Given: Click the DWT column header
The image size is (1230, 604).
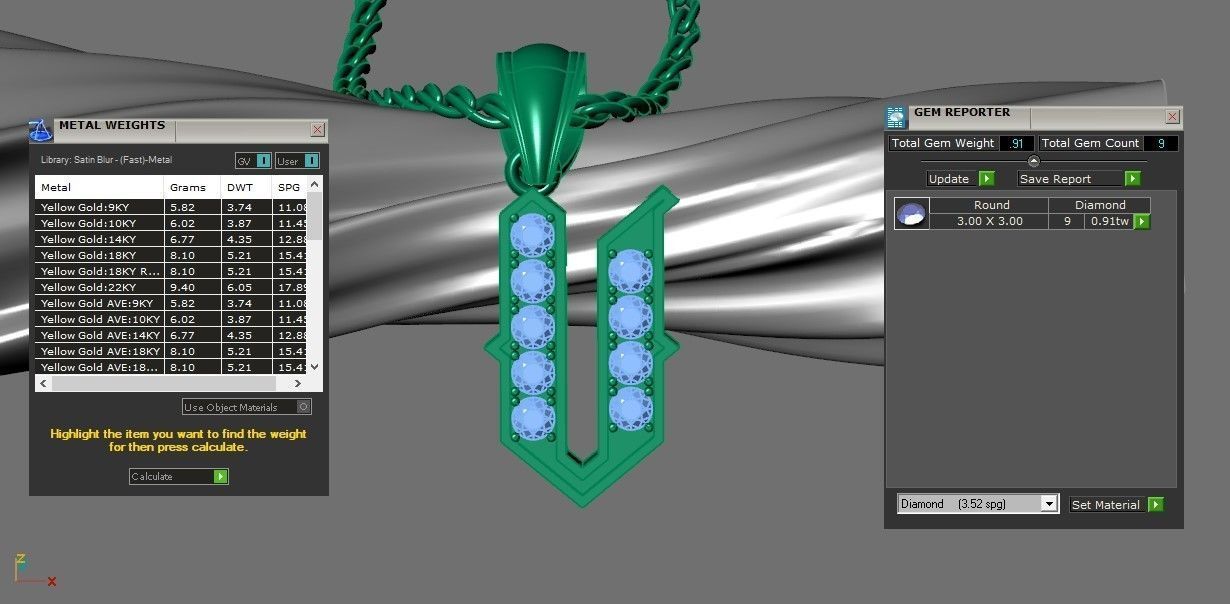Looking at the screenshot, I should (x=246, y=187).
